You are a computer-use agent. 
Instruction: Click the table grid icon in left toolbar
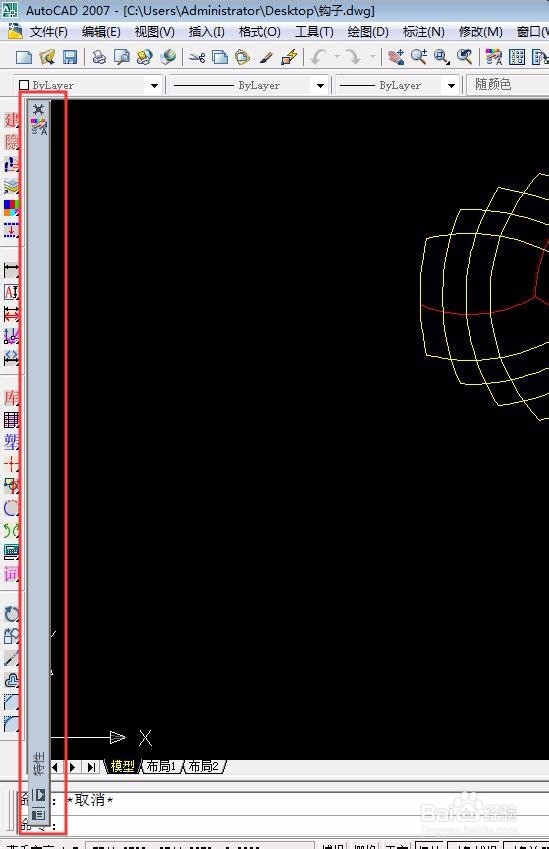point(11,420)
